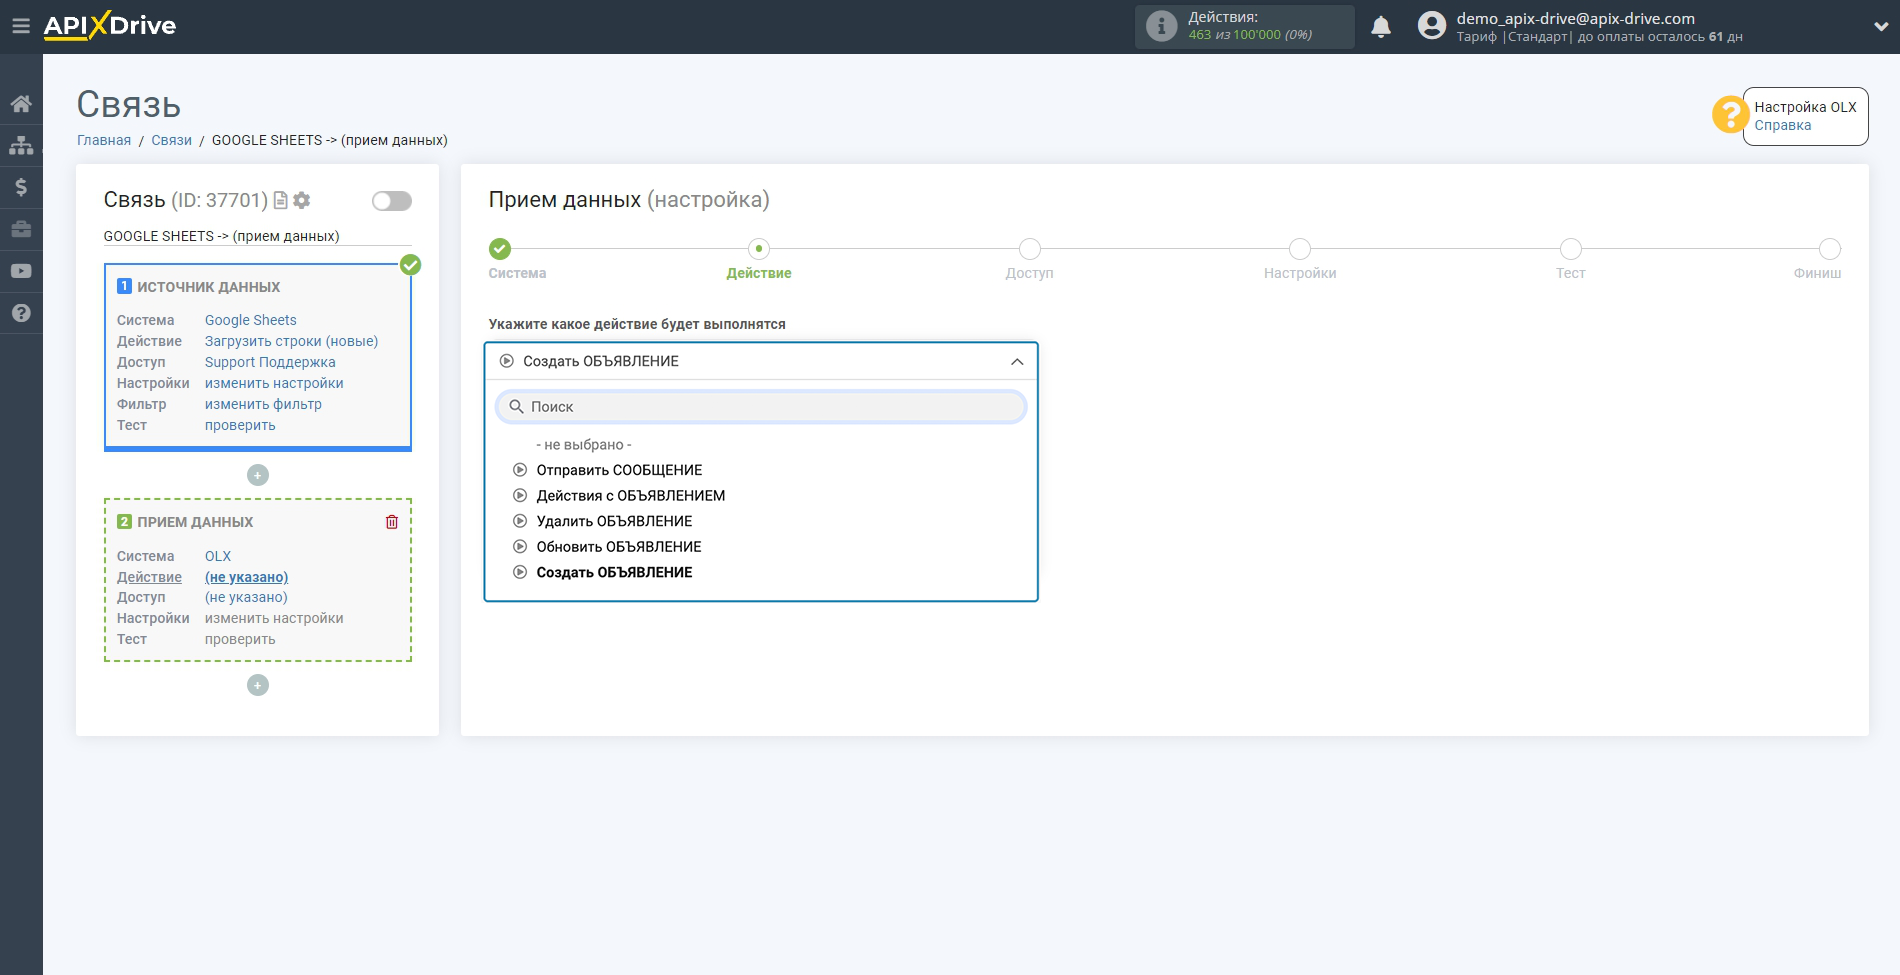Click the account email text
1900x975 pixels.
(x=1575, y=18)
